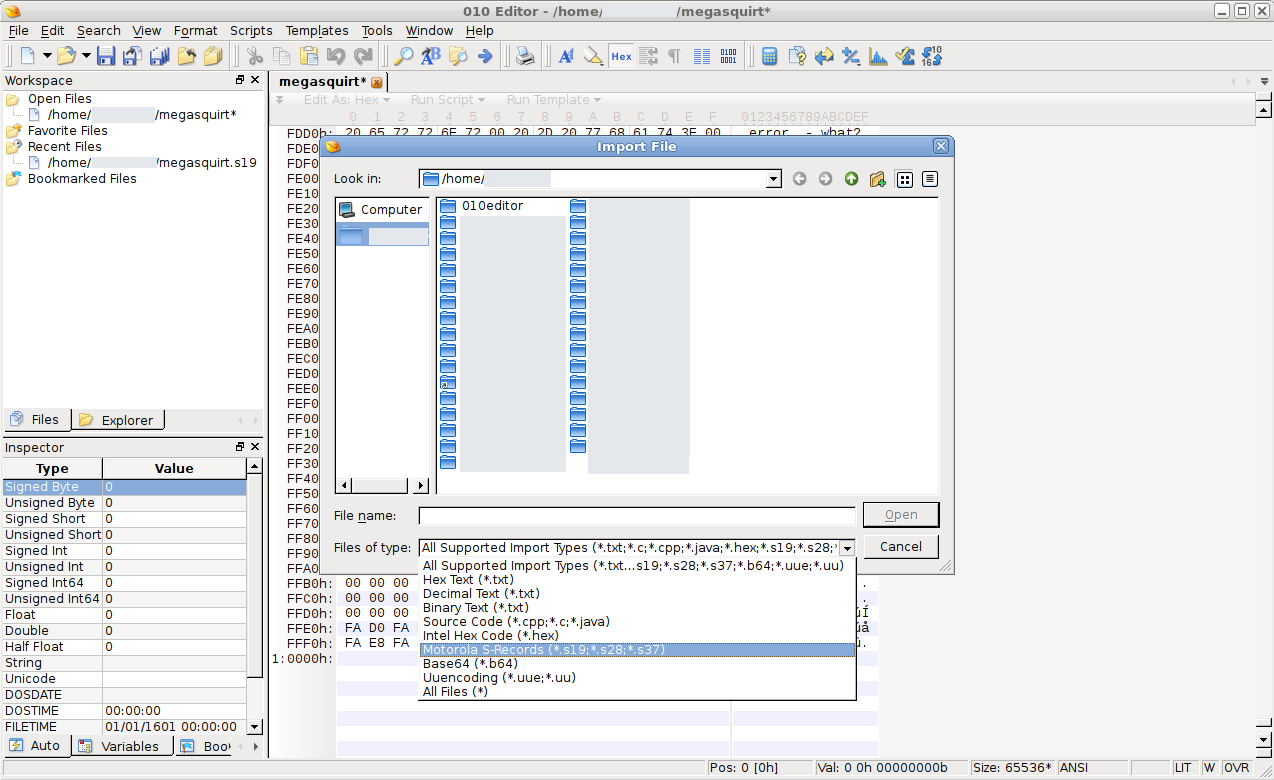Image resolution: width=1274 pixels, height=780 pixels.
Task: Collapse the Files of type dropdown
Action: pos(847,548)
